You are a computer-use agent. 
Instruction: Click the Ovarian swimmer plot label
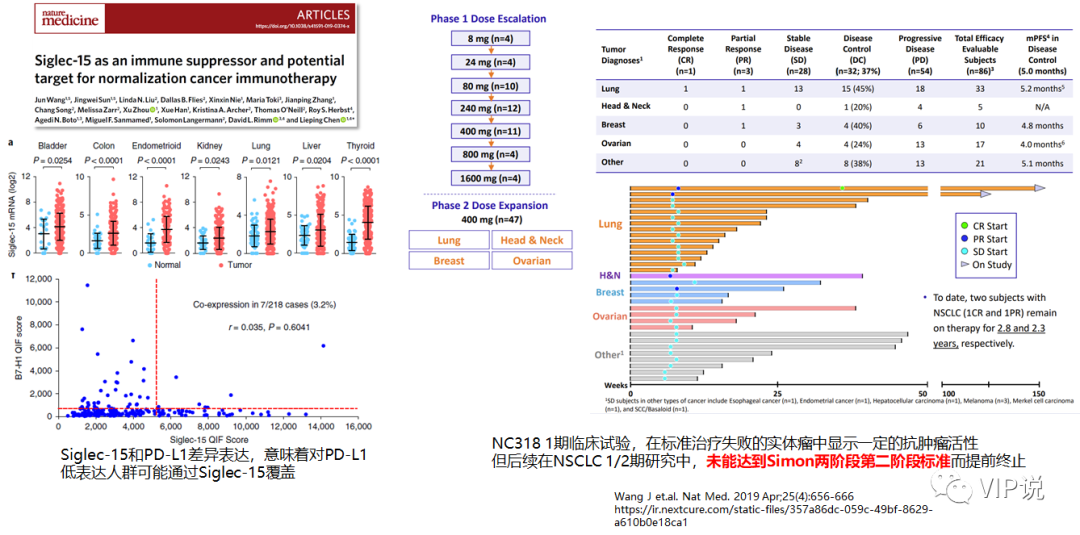(x=611, y=317)
